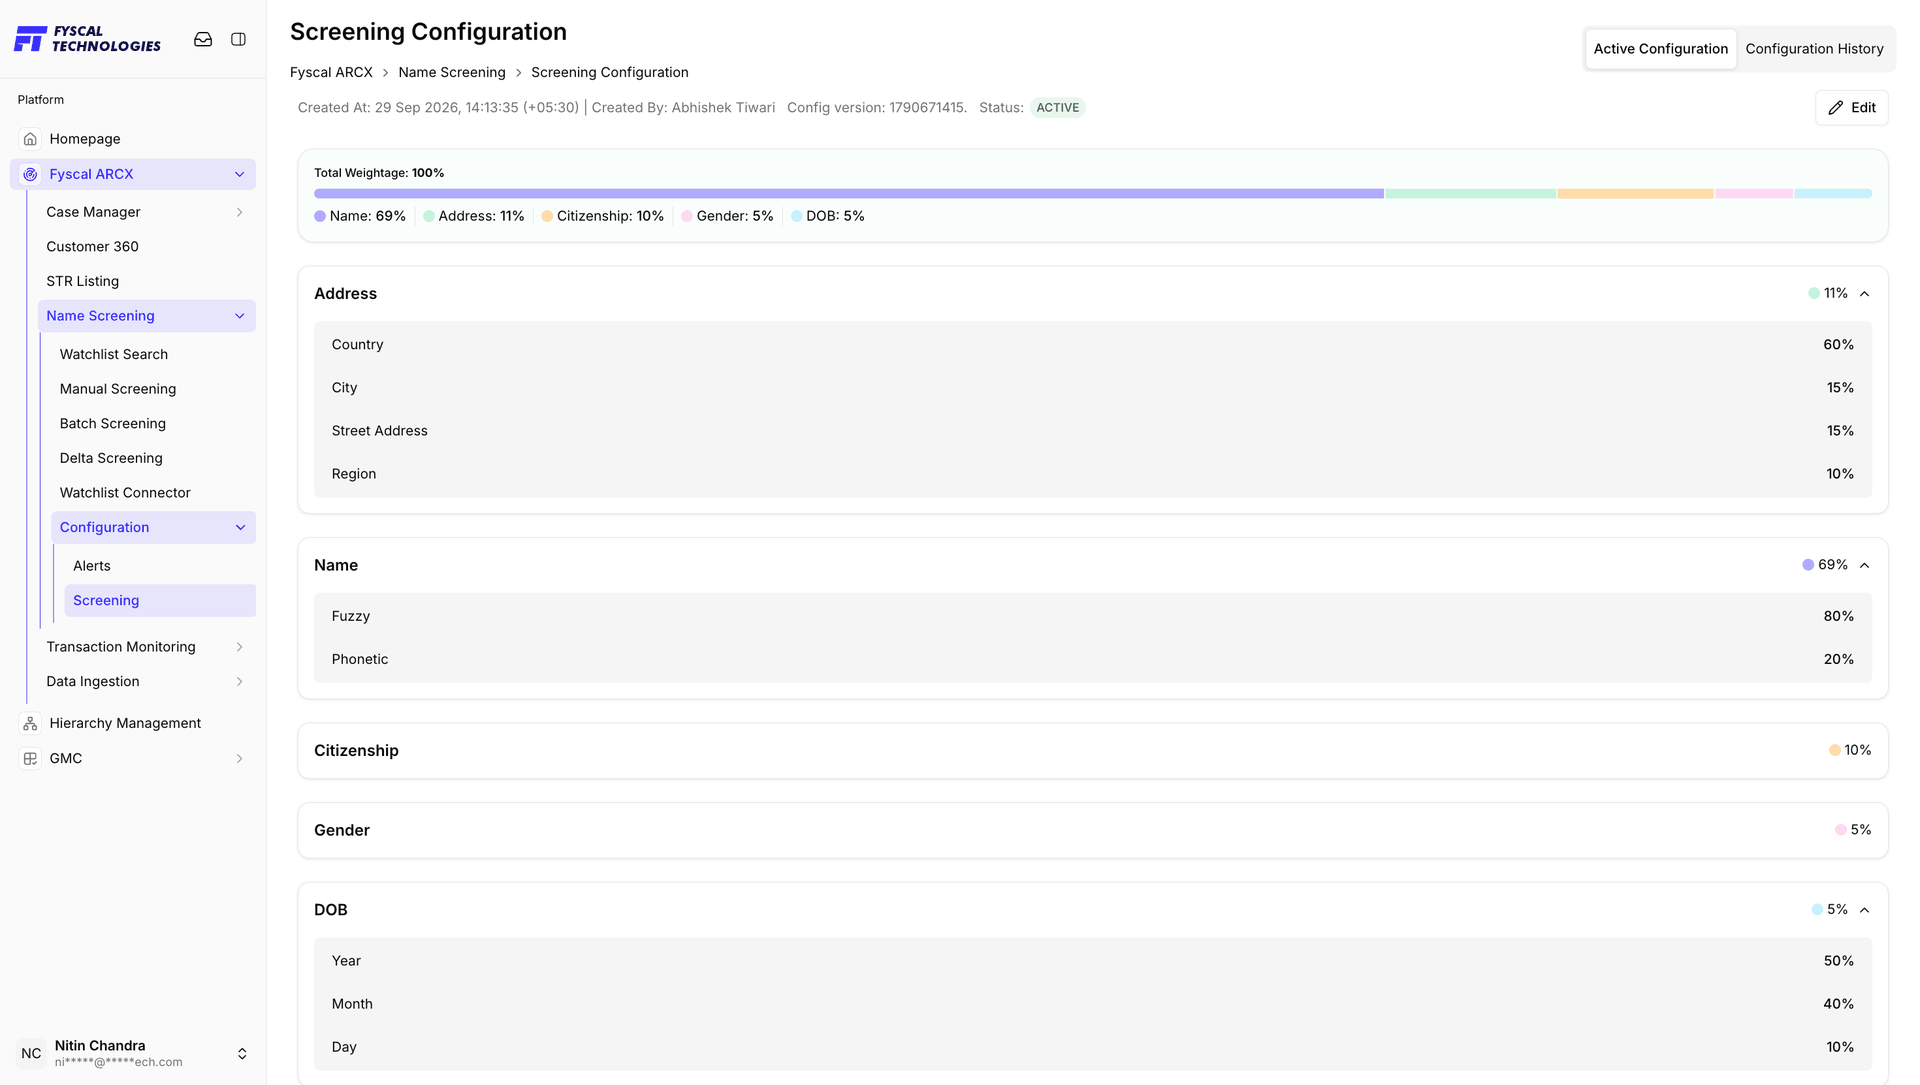Select the Screening configuration item
Image resolution: width=1920 pixels, height=1085 pixels.
pos(160,601)
